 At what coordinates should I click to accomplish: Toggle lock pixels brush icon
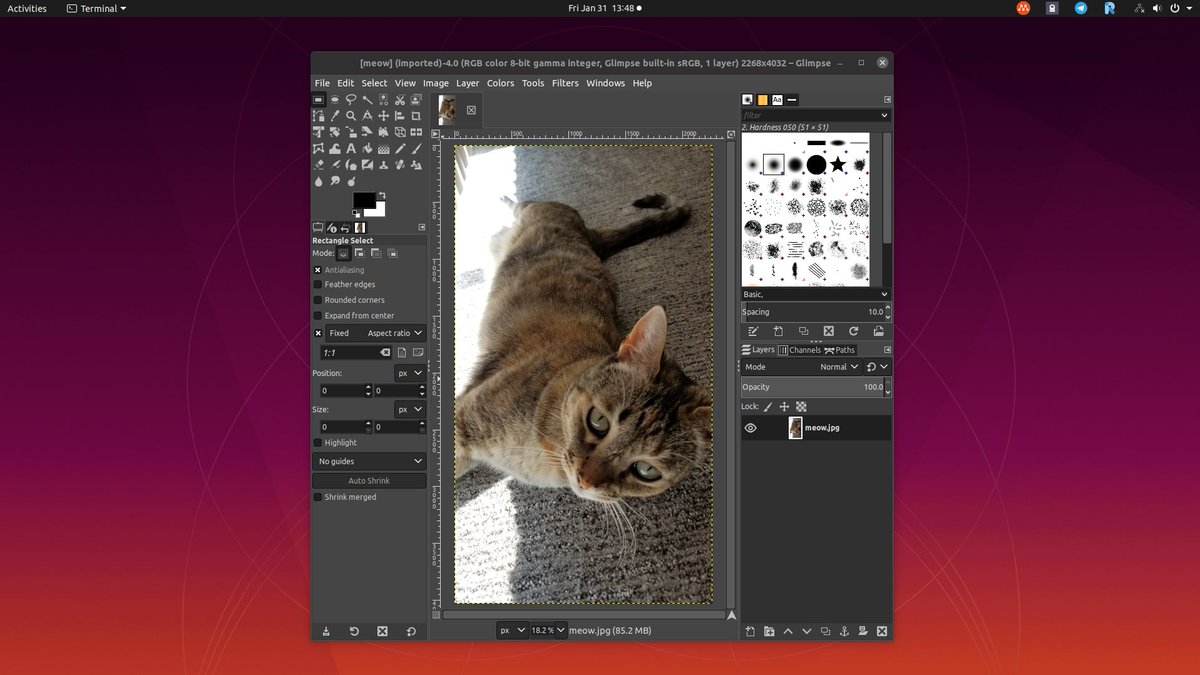coord(768,407)
